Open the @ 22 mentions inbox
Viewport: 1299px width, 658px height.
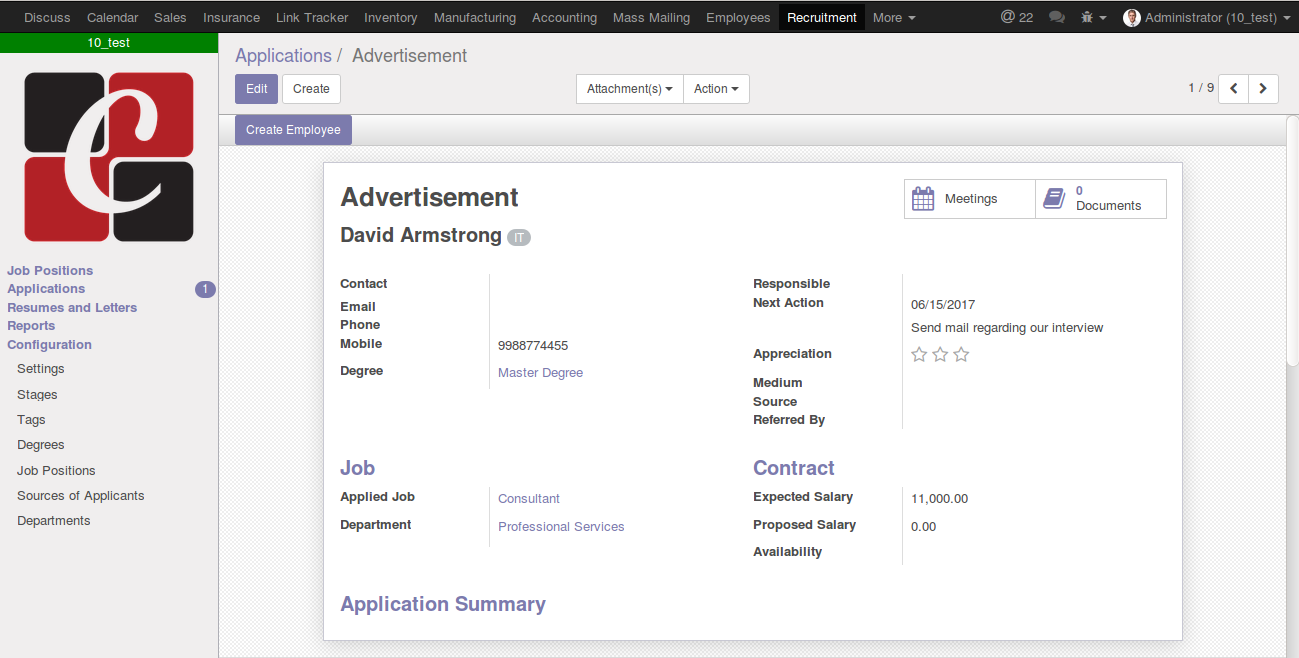click(1017, 18)
